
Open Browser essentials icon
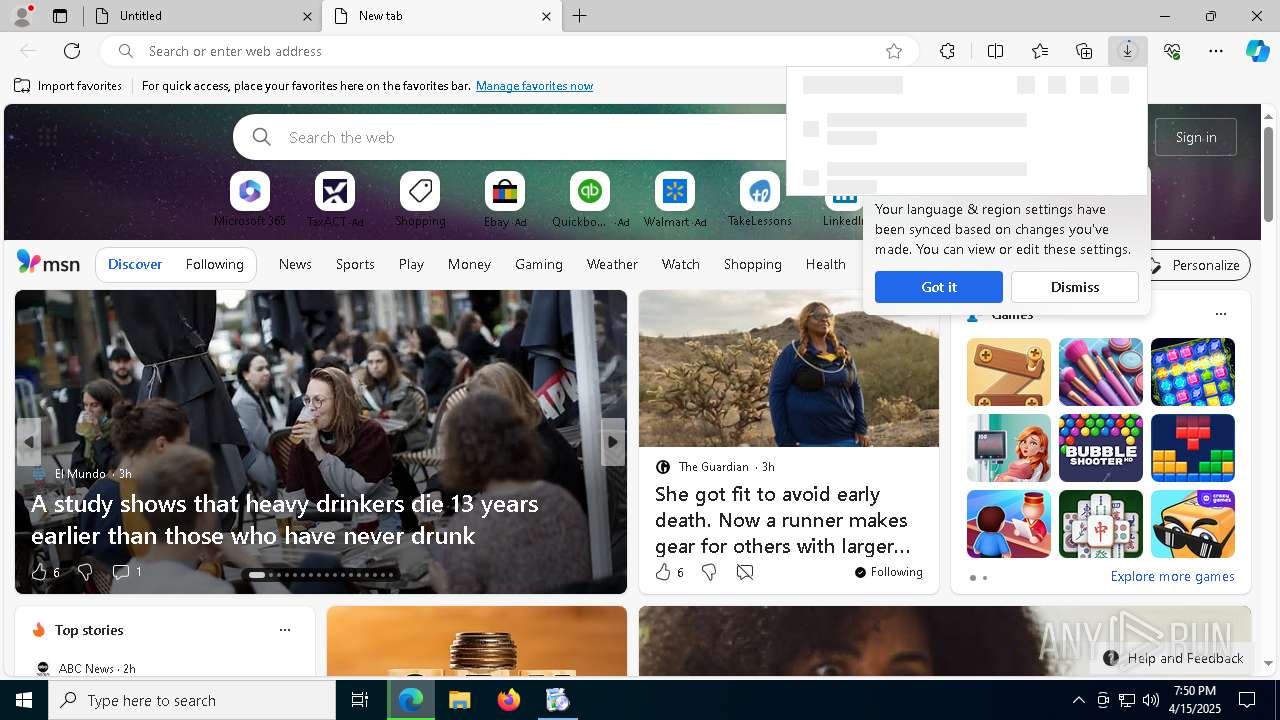click(x=1172, y=51)
